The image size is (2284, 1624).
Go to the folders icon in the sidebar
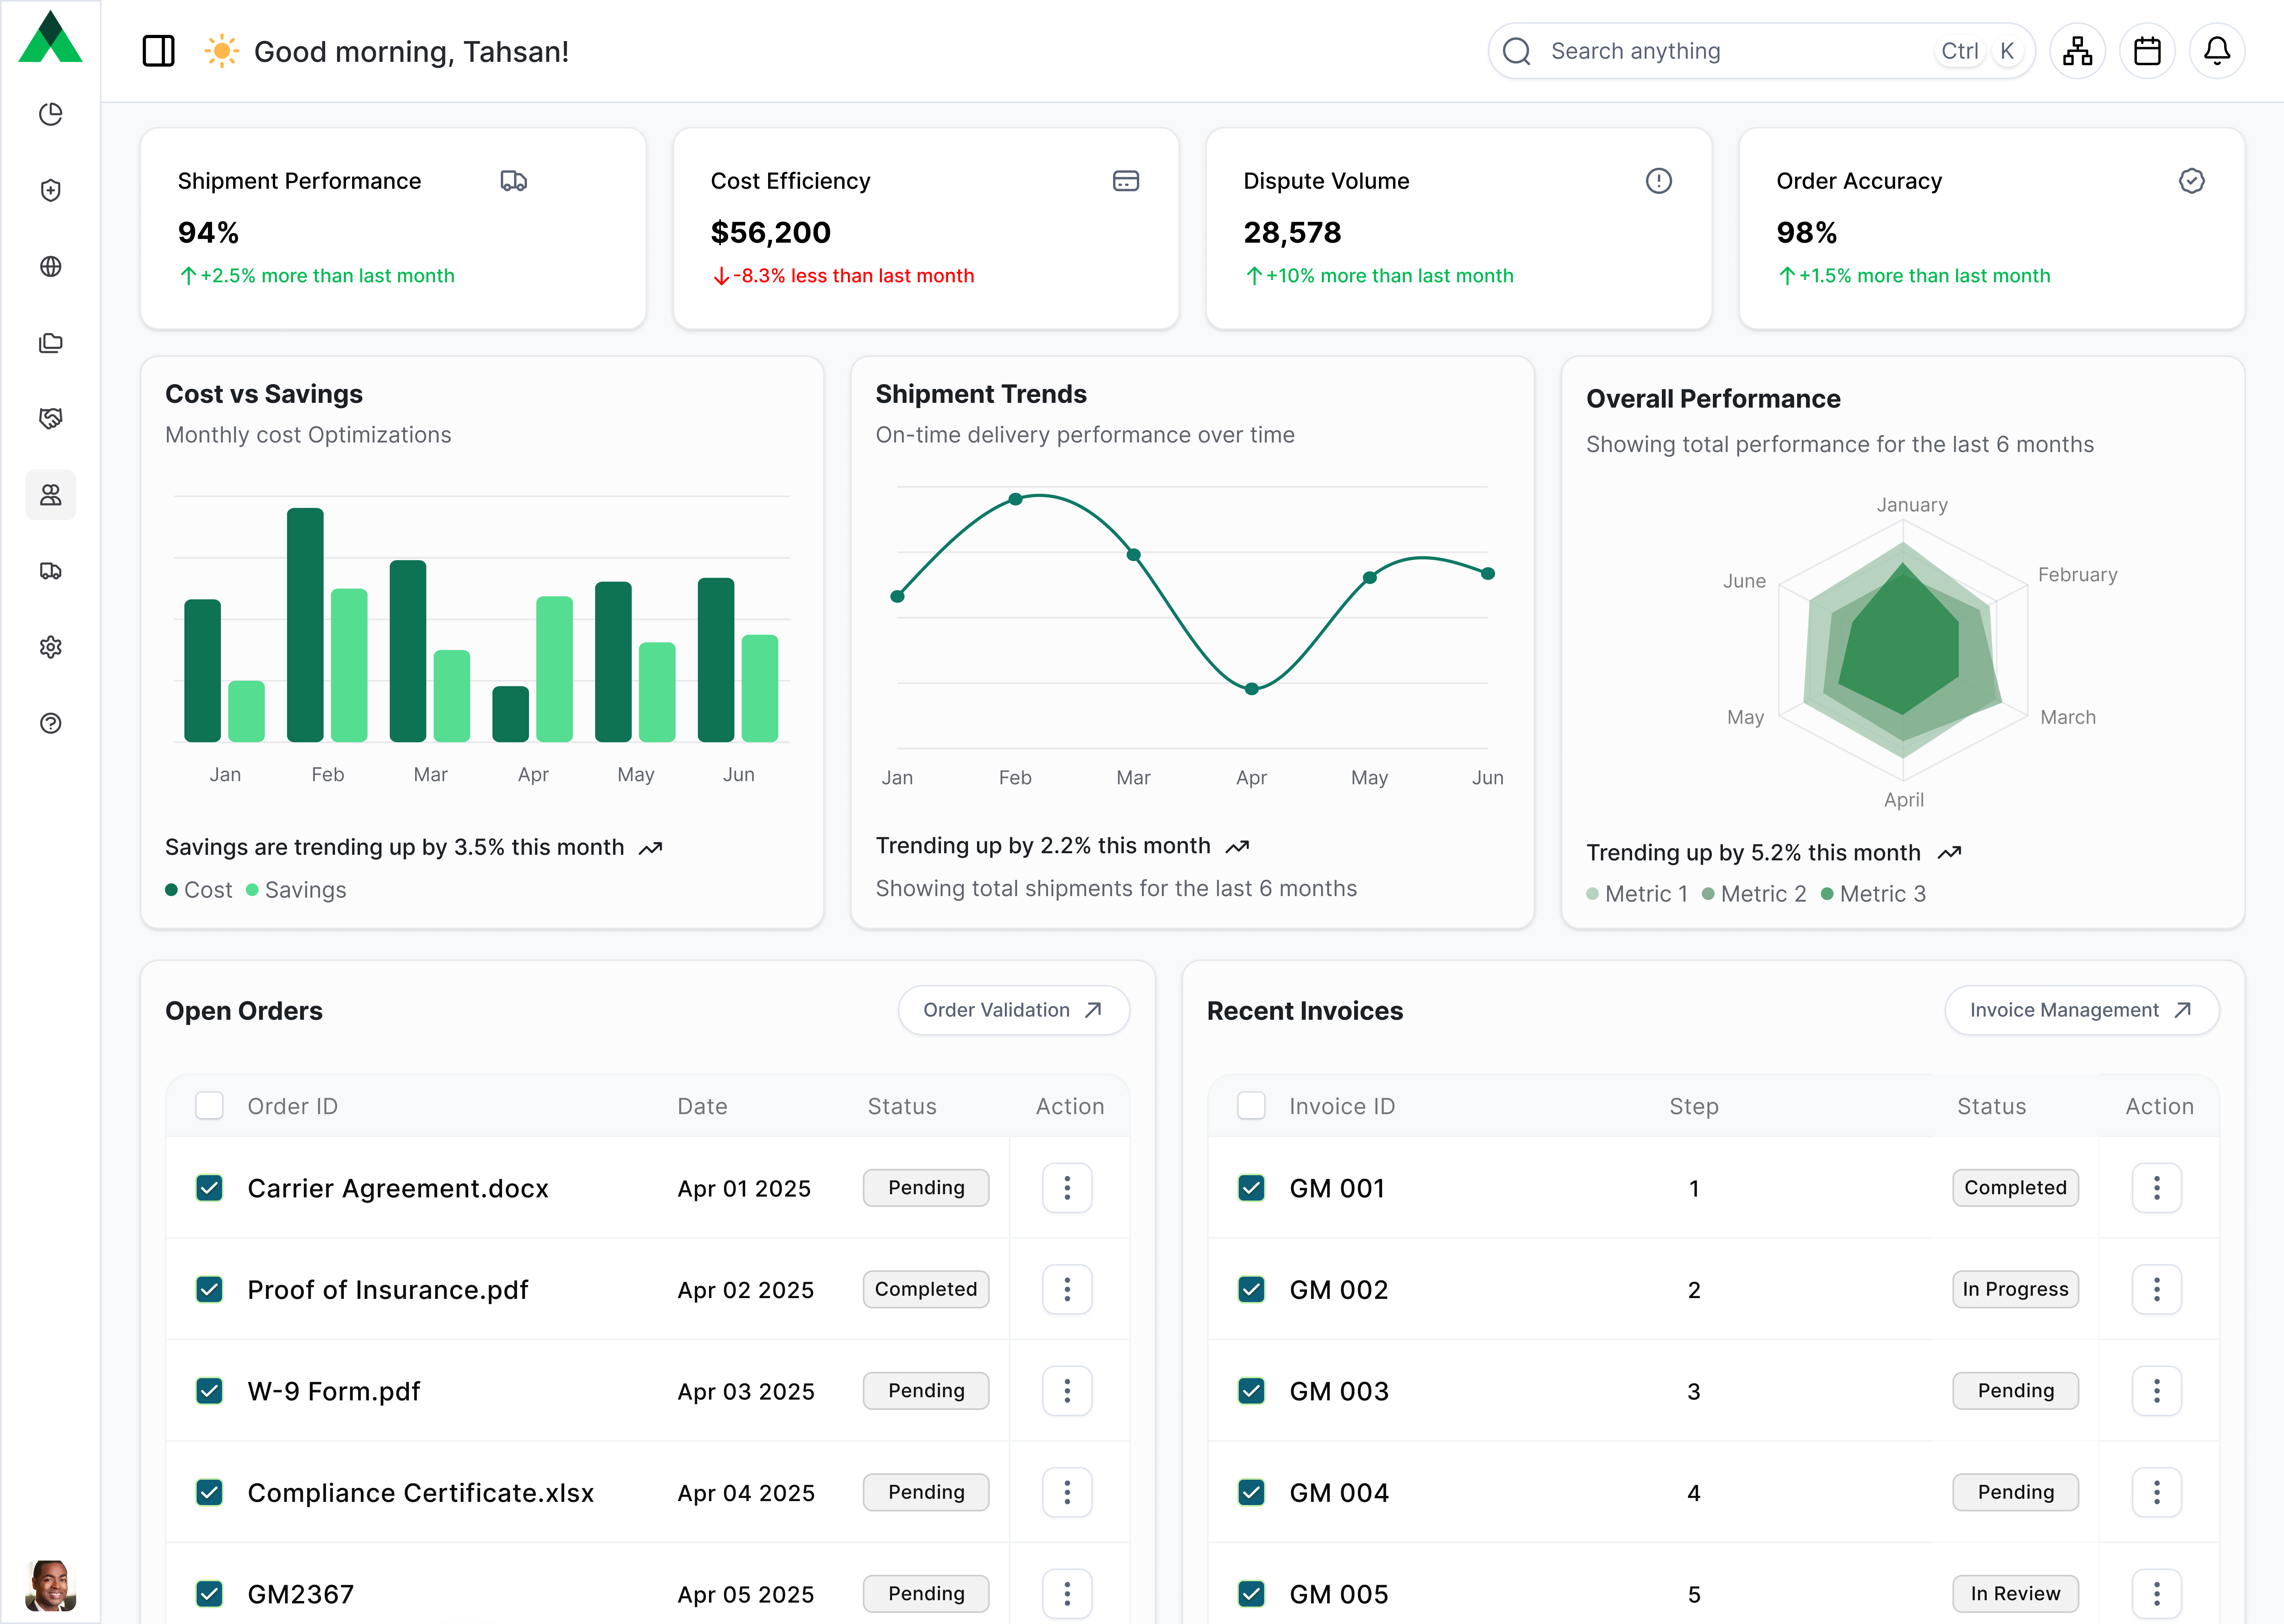pyautogui.click(x=51, y=343)
